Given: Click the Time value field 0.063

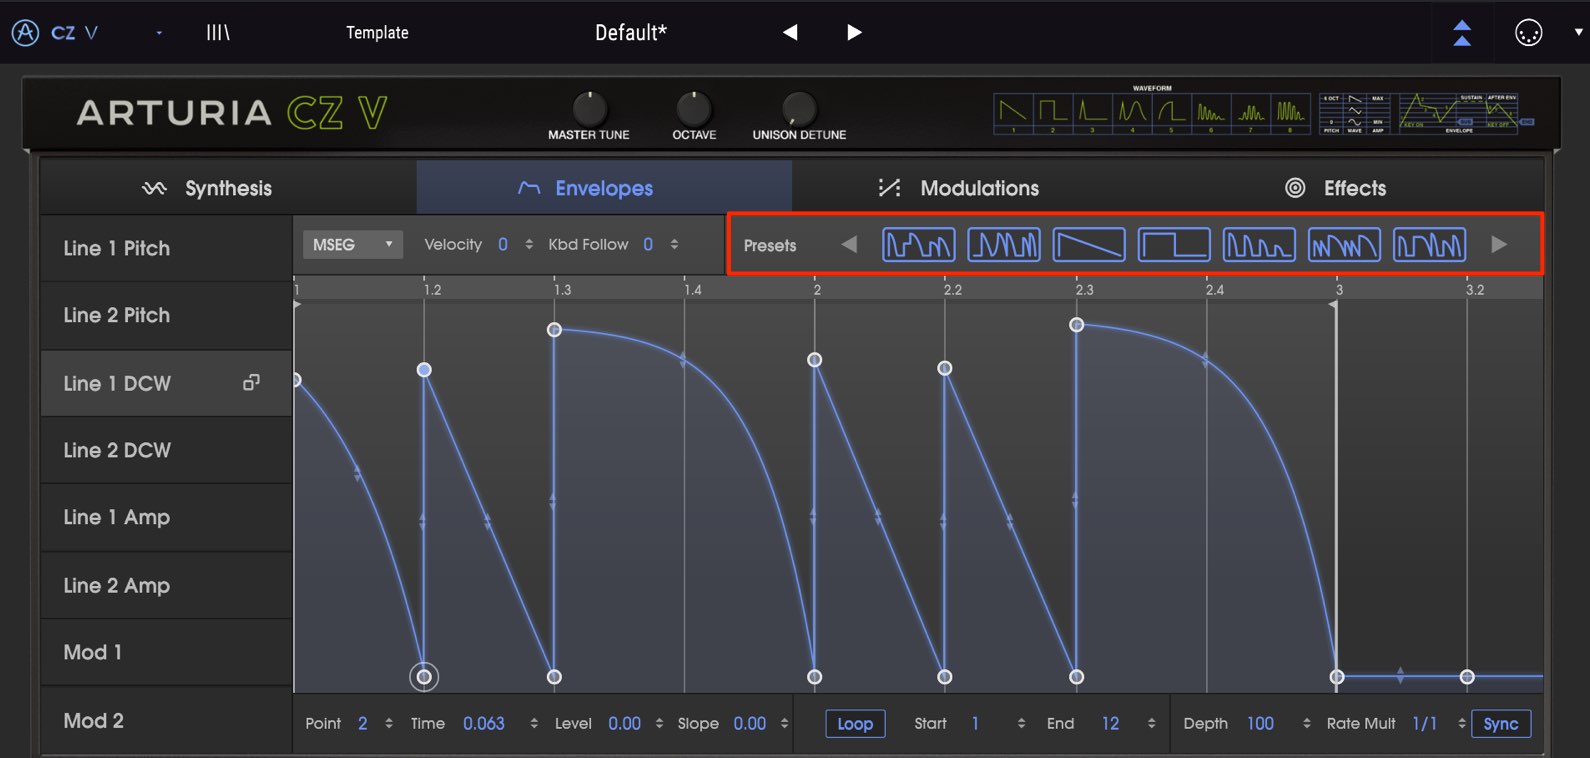Looking at the screenshot, I should [484, 723].
